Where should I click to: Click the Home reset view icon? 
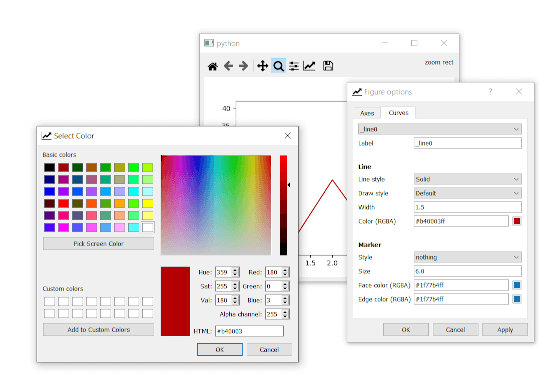tap(212, 66)
